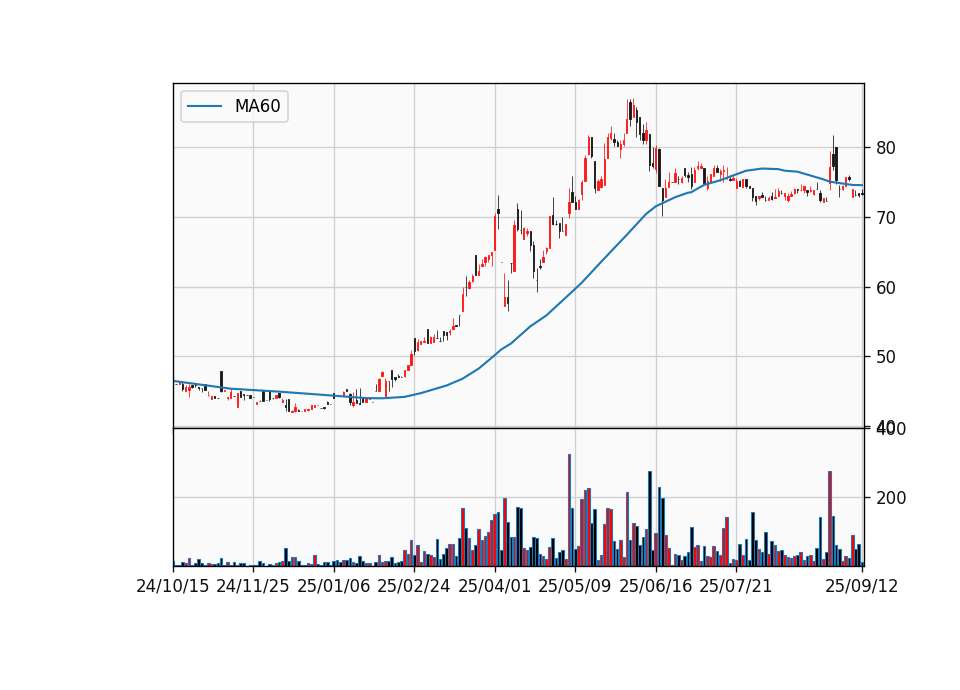960x690 pixels.
Task: Click the 24/11/25 date axis label
Action: point(253,586)
